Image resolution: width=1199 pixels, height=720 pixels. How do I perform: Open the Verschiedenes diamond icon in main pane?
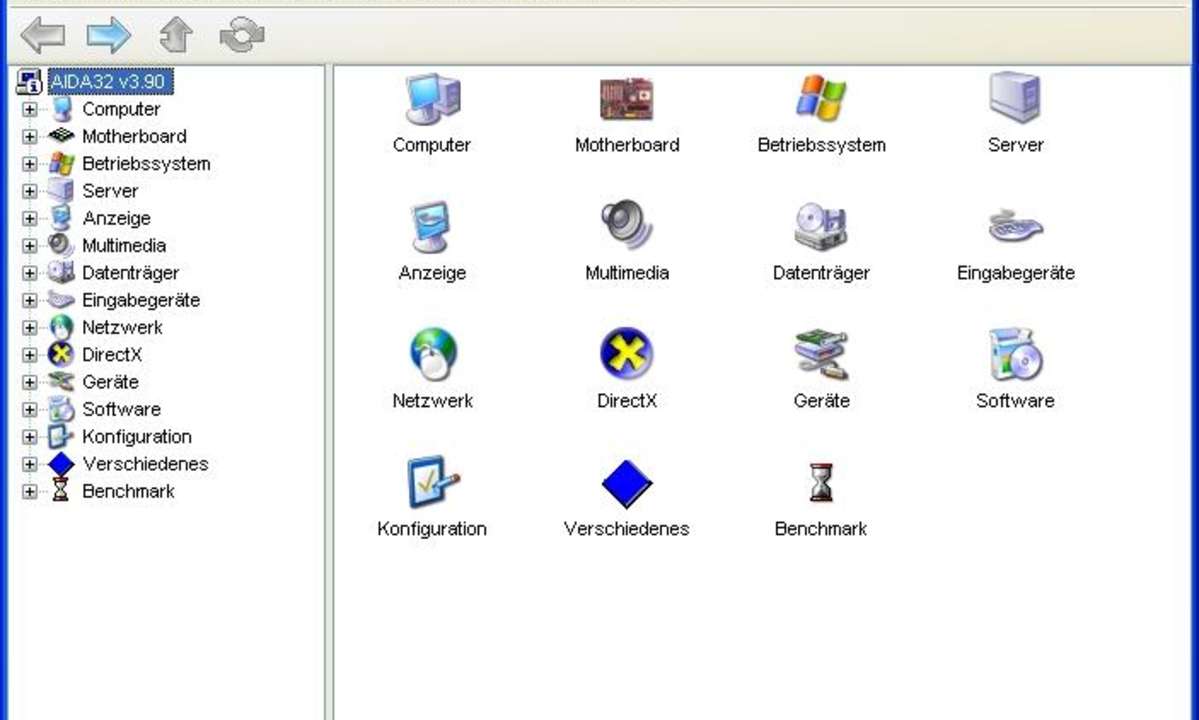coord(626,483)
